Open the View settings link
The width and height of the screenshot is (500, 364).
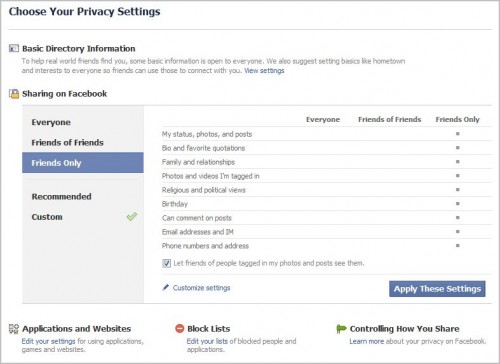click(x=264, y=71)
